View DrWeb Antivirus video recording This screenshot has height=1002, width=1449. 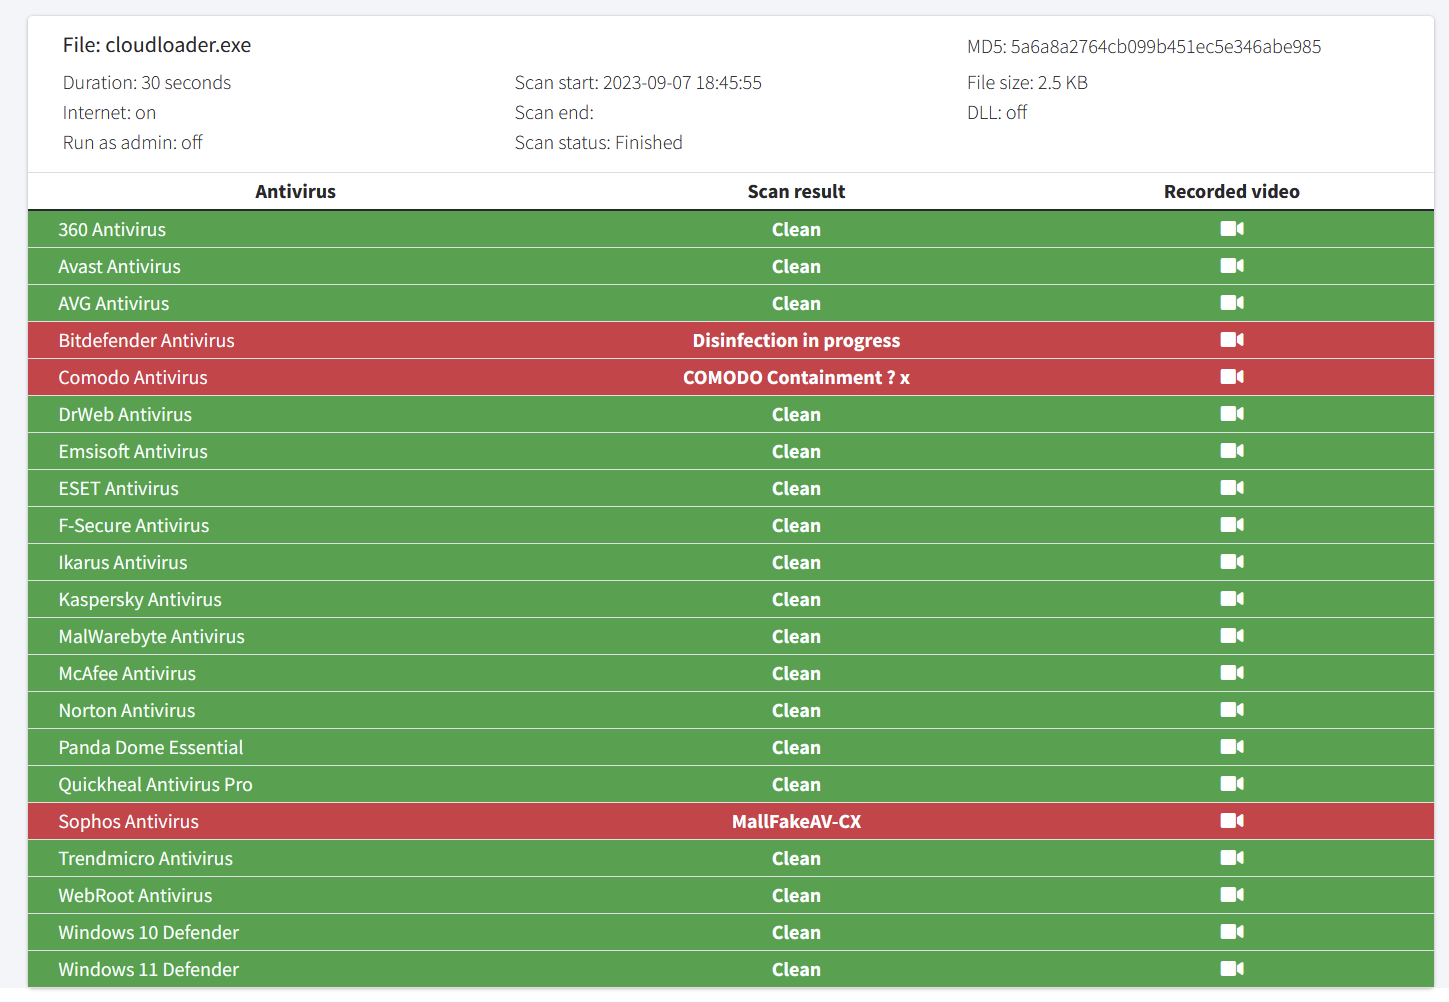(1232, 414)
